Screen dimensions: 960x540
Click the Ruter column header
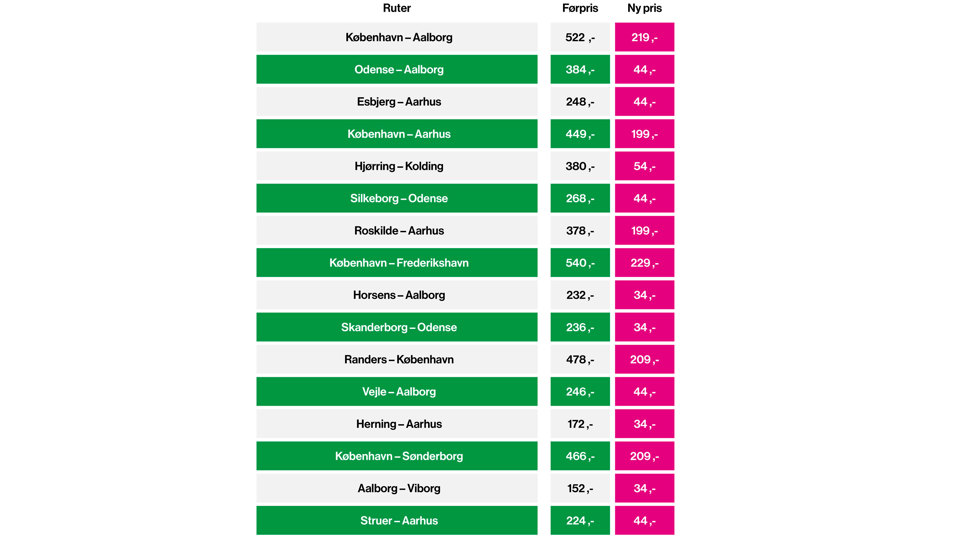(397, 9)
